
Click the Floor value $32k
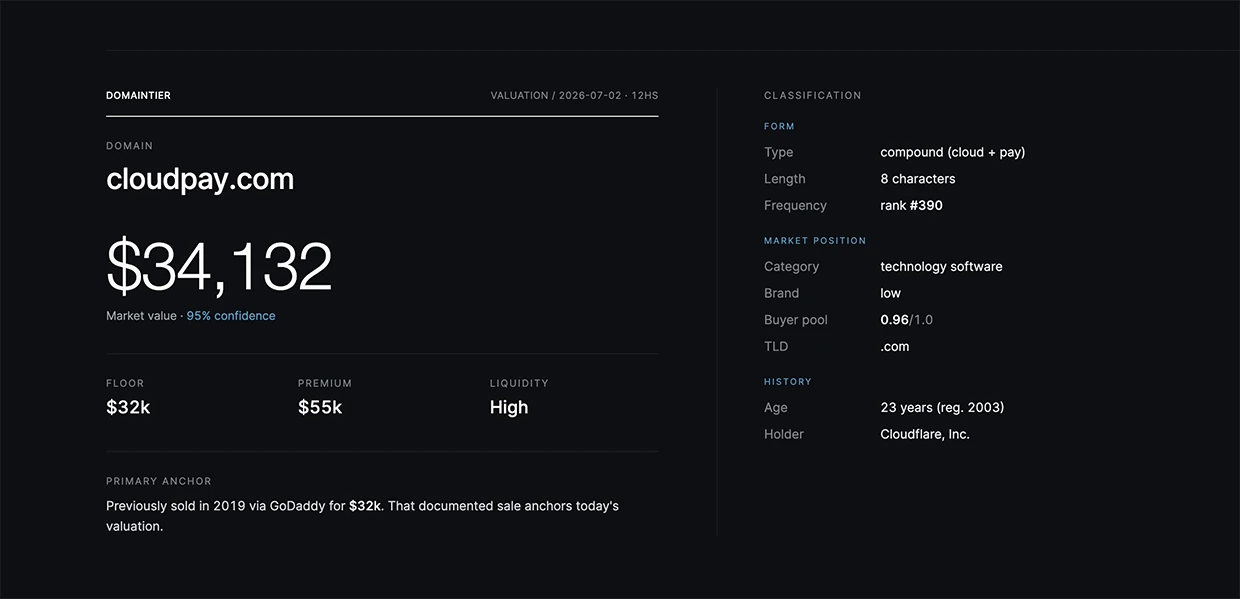(128, 407)
